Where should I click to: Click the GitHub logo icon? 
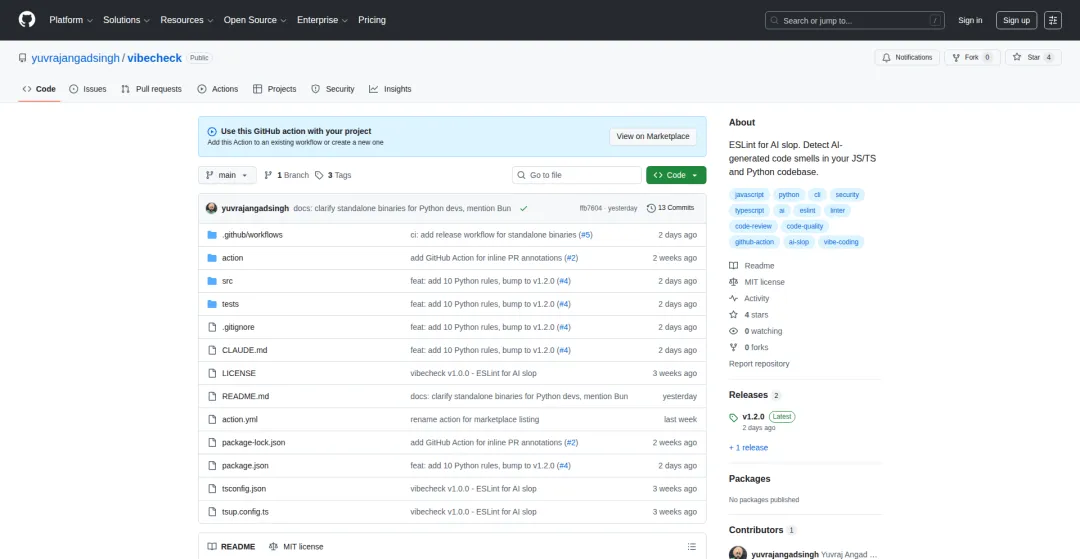point(26,20)
